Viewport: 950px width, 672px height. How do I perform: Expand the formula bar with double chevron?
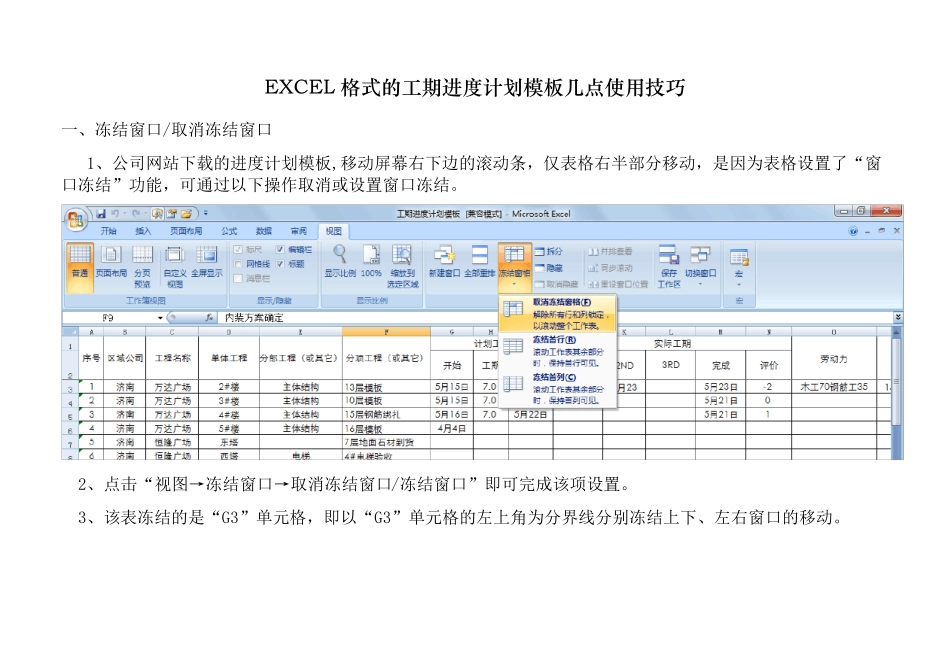(898, 318)
